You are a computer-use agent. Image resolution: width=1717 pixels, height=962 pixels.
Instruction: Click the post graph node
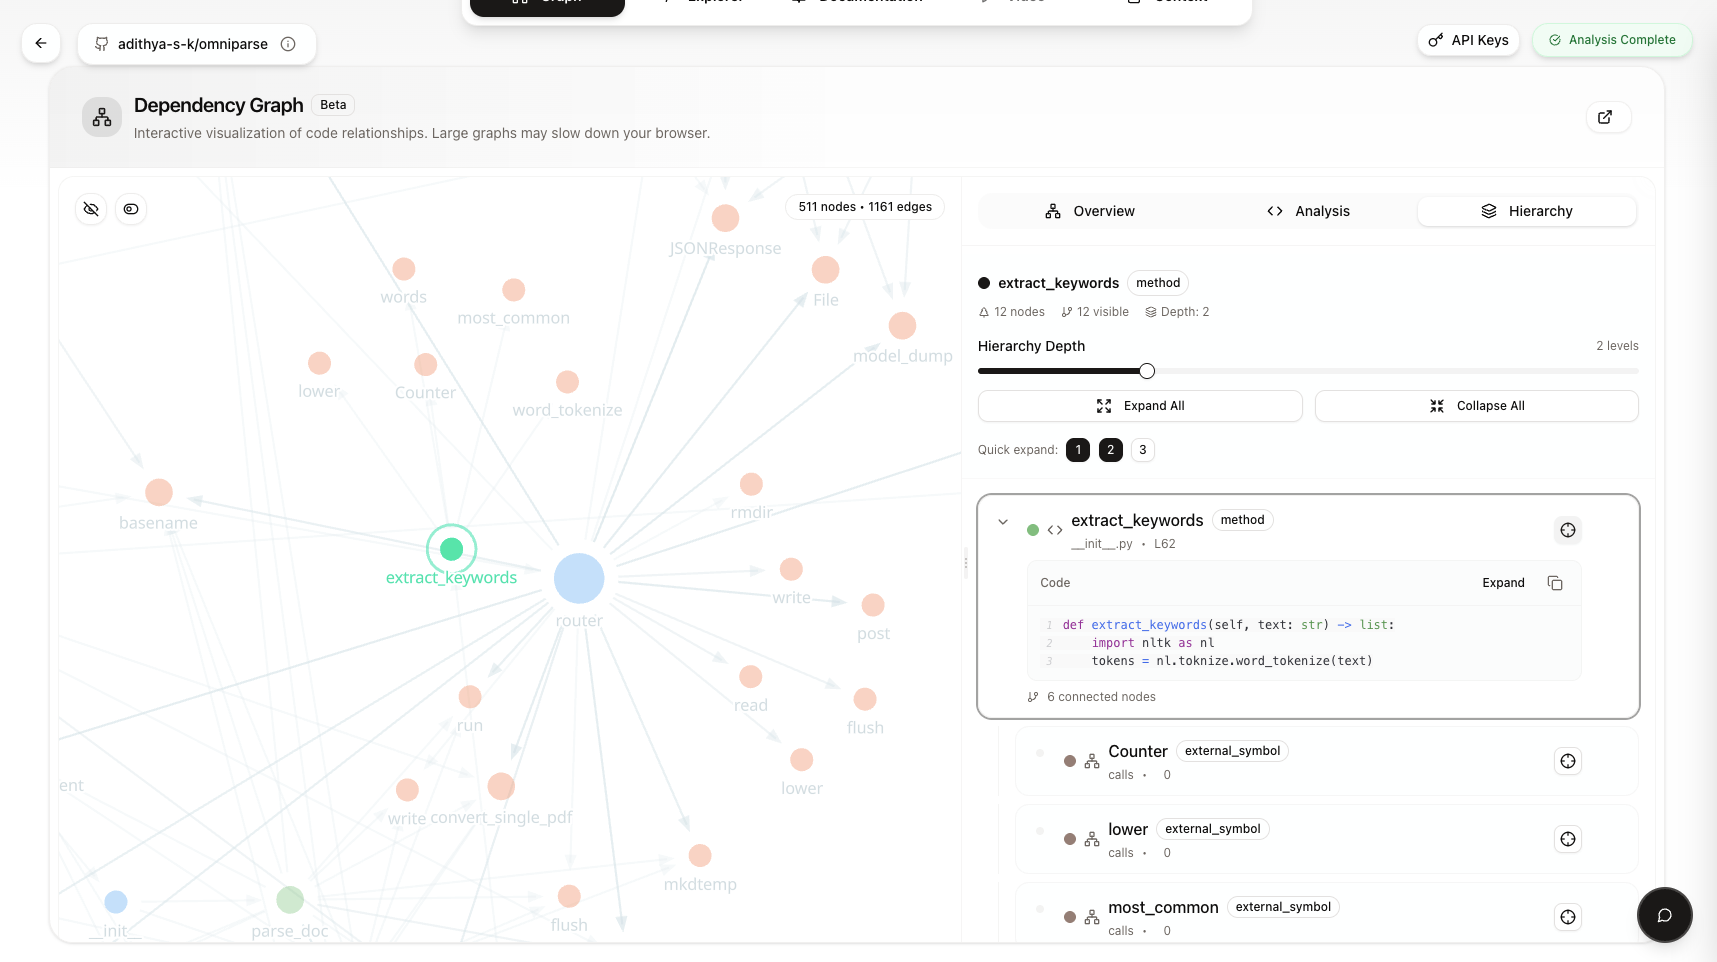click(x=873, y=605)
